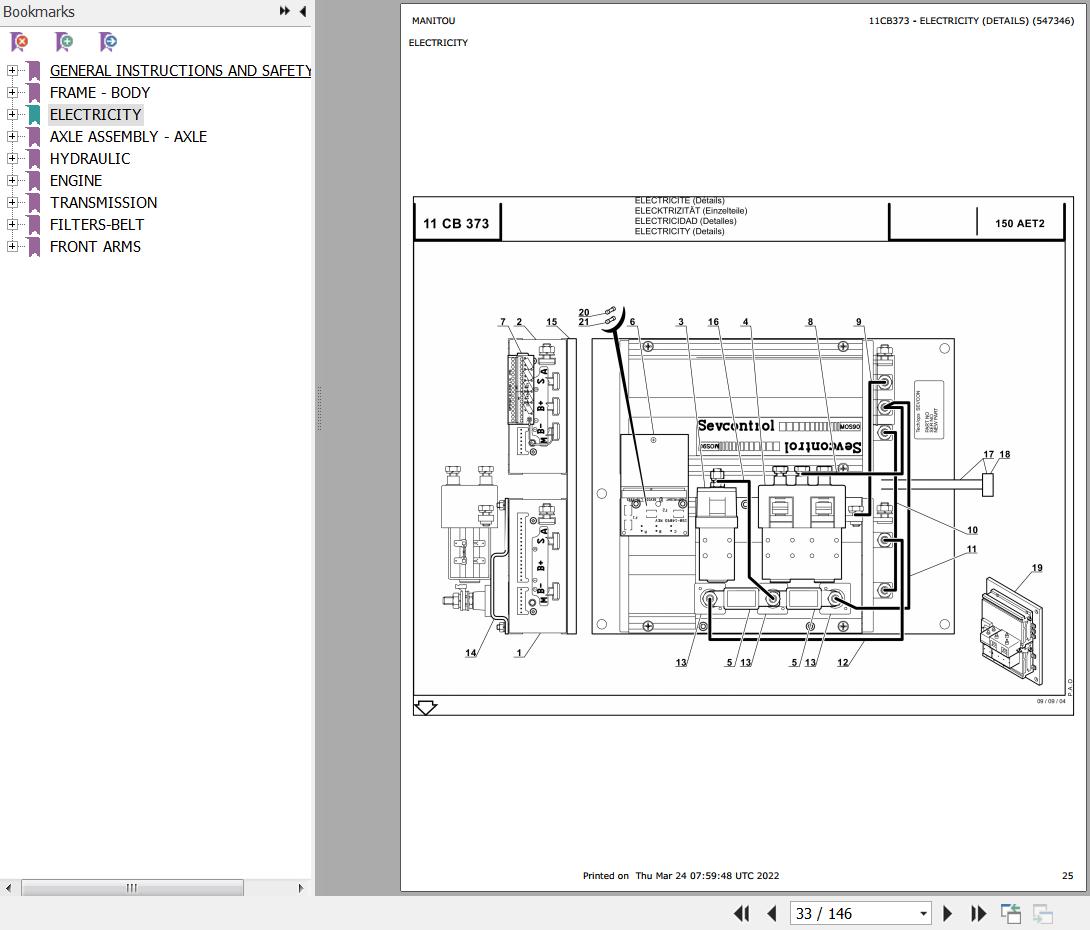Open Bookmarks panel options menu
The width and height of the screenshot is (1090, 930).
click(x=284, y=11)
